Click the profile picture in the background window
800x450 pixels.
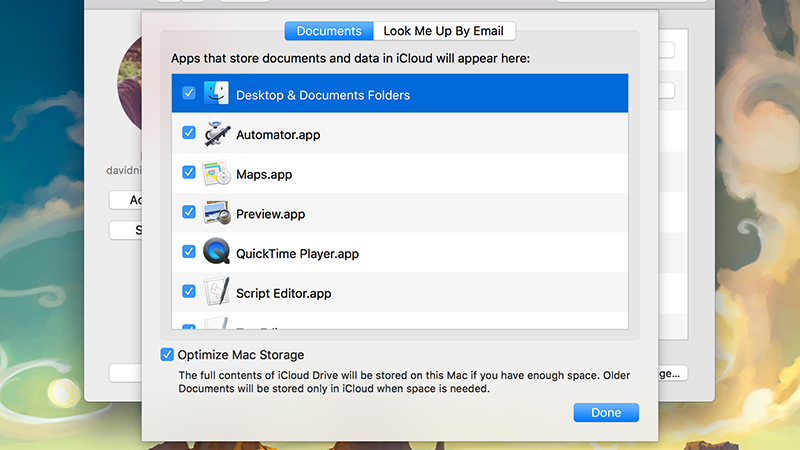(x=130, y=84)
